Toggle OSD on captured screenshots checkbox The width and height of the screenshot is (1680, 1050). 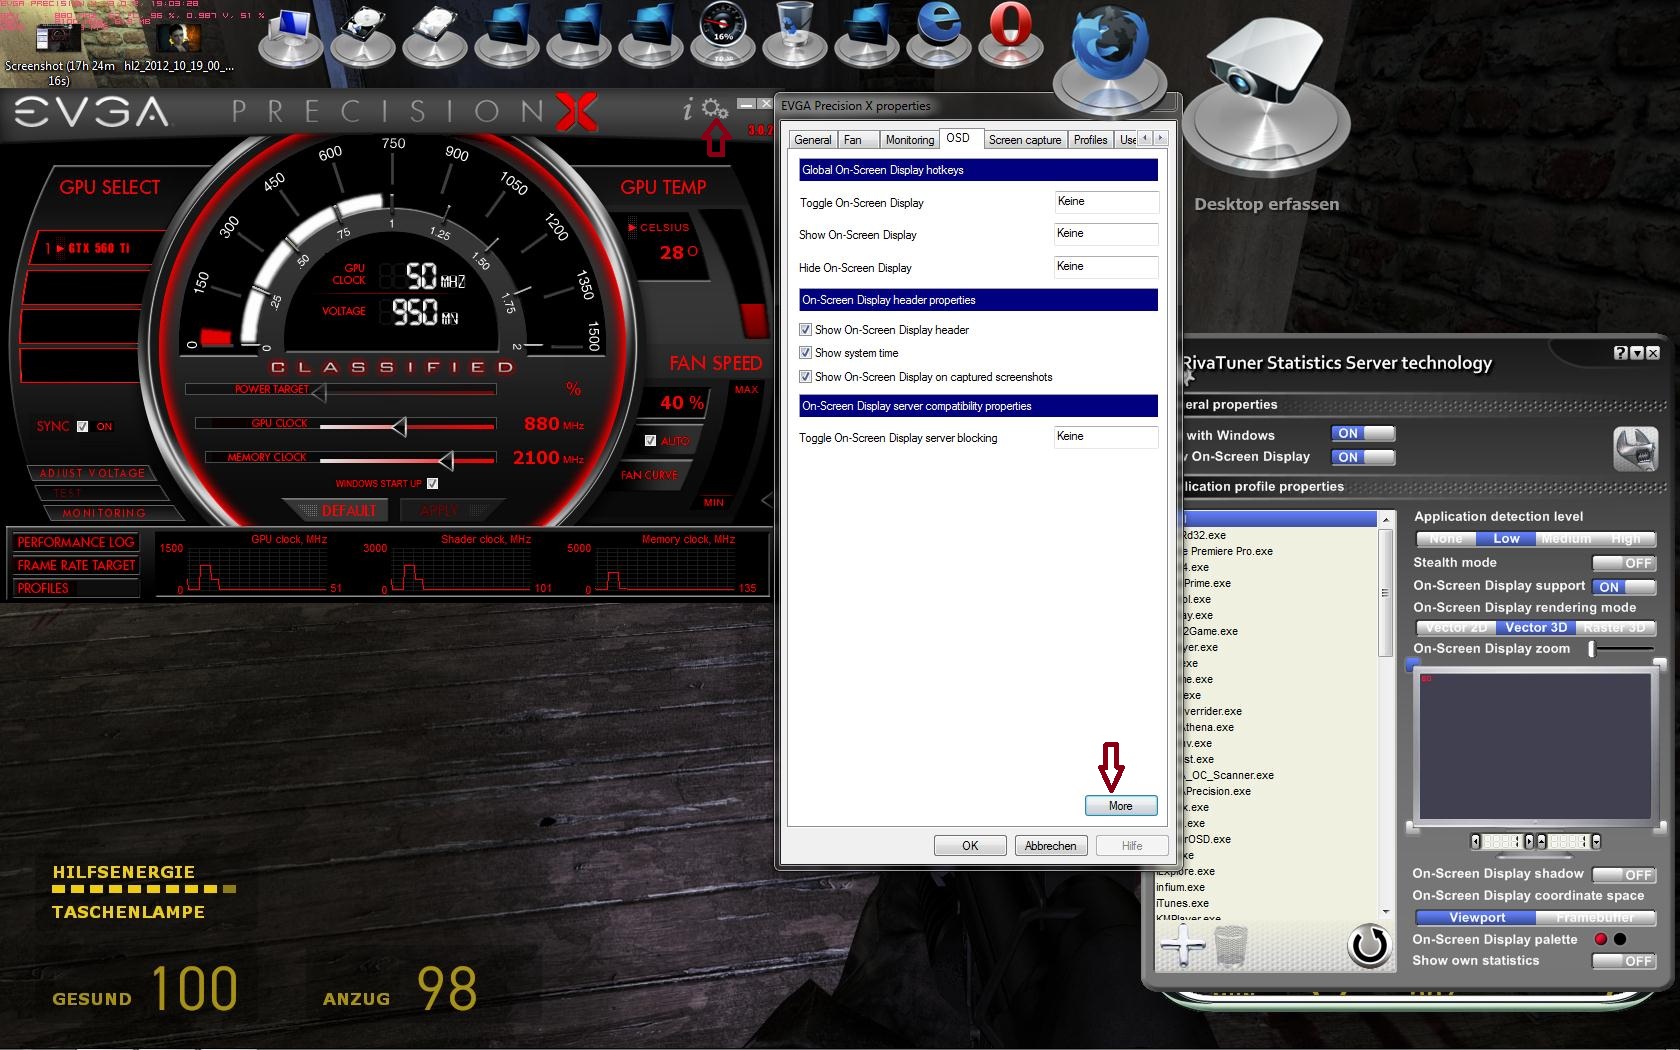(805, 377)
